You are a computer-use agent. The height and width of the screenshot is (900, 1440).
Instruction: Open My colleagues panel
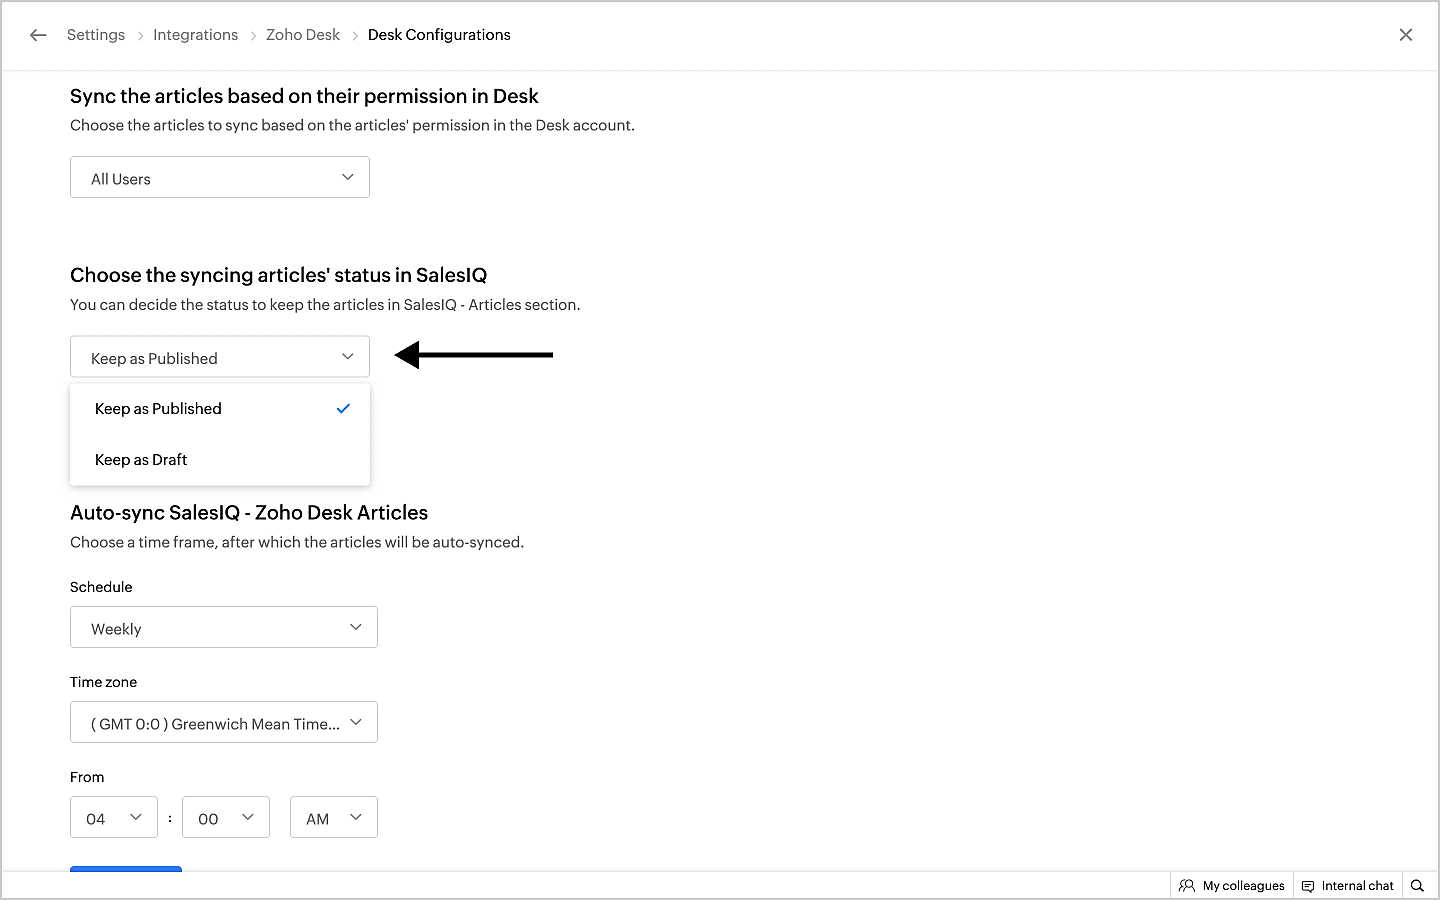[1243, 886]
